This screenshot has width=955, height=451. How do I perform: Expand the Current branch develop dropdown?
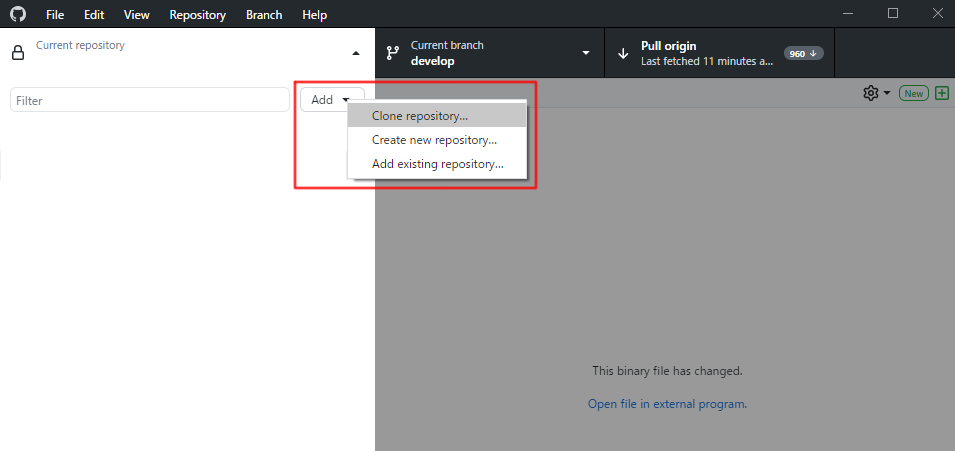tap(586, 53)
